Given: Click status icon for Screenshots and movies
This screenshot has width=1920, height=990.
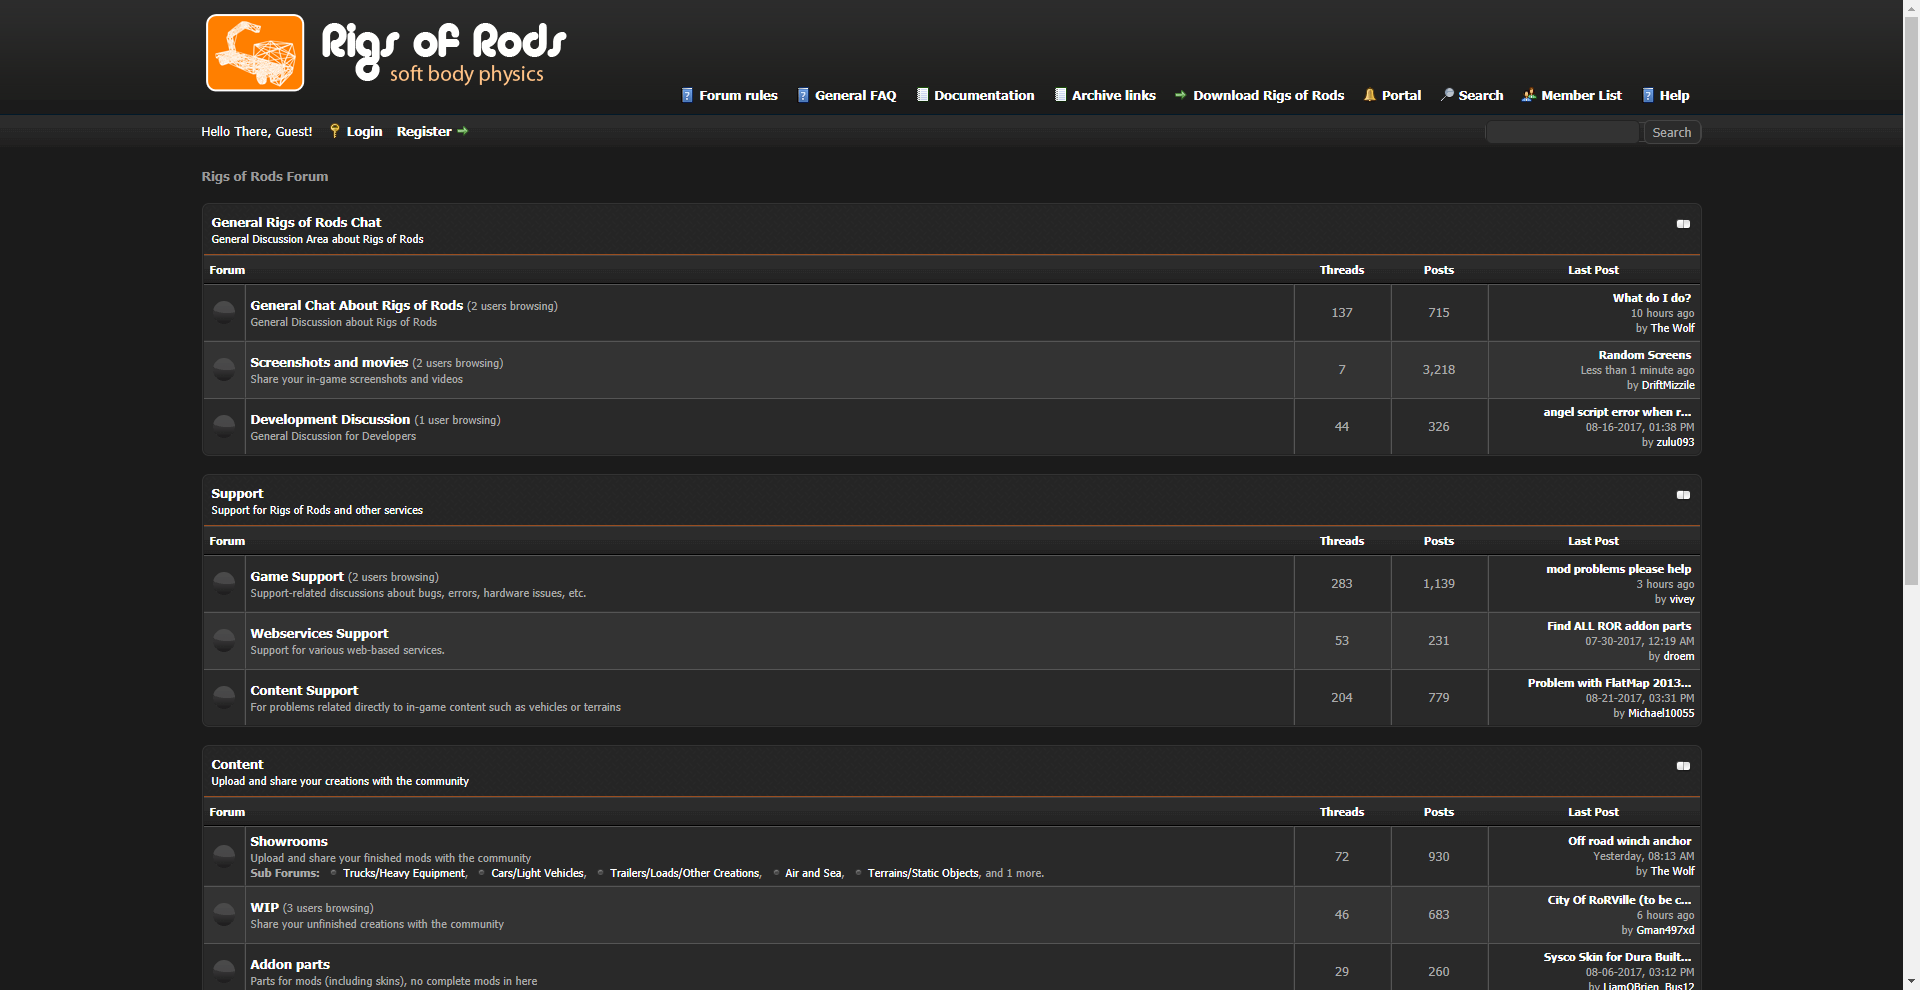Looking at the screenshot, I should (x=224, y=369).
